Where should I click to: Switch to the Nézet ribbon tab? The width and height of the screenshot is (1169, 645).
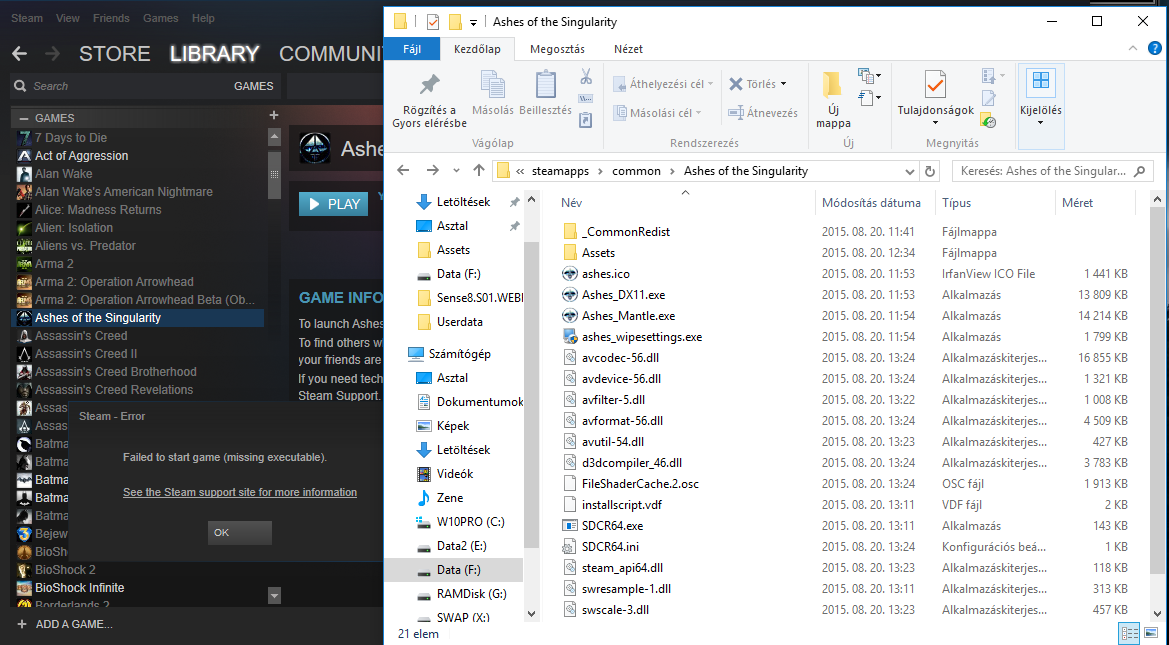point(628,49)
